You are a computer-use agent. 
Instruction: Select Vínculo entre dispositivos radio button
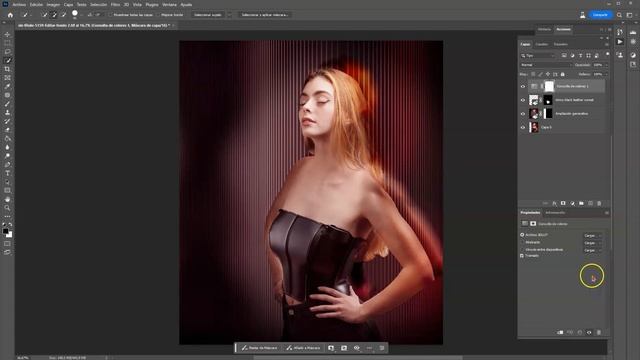522,249
